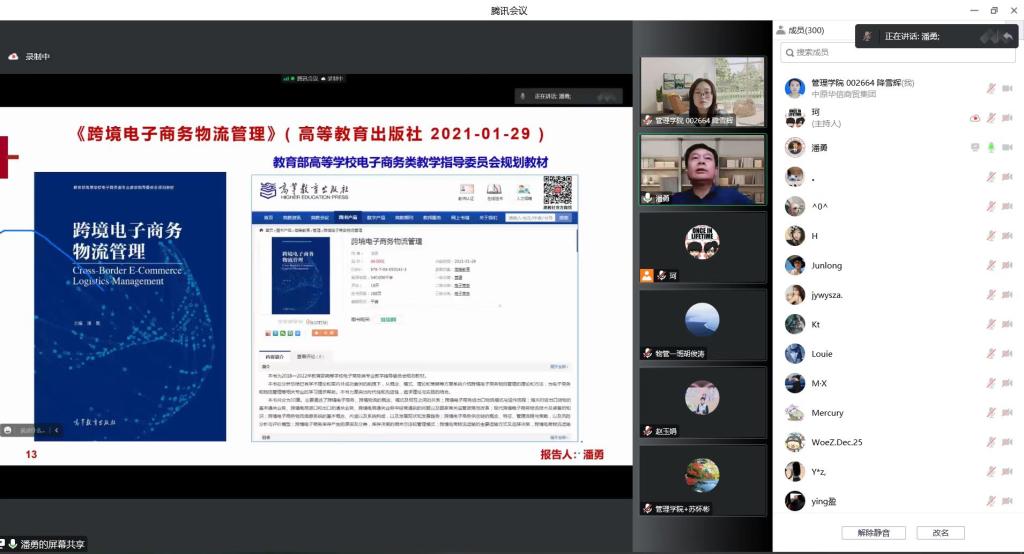The width and height of the screenshot is (1024, 554).
Task: Click member name jywysza. in the list
Action: click(x=827, y=295)
